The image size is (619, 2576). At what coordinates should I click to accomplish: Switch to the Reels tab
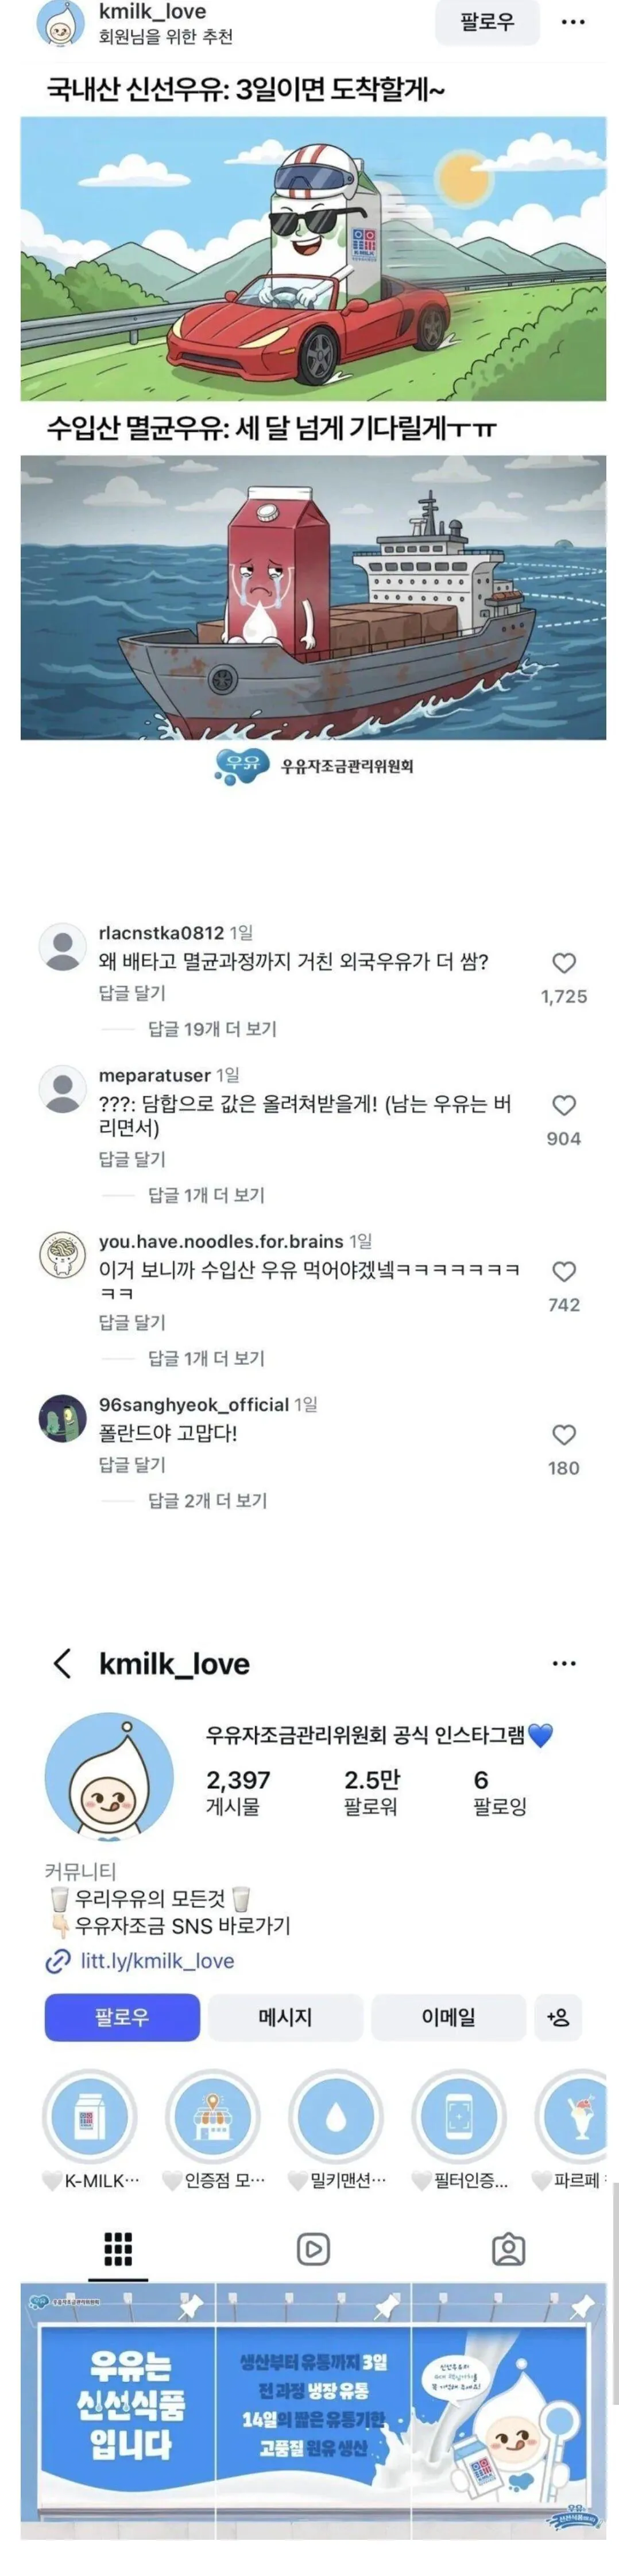click(x=313, y=2251)
